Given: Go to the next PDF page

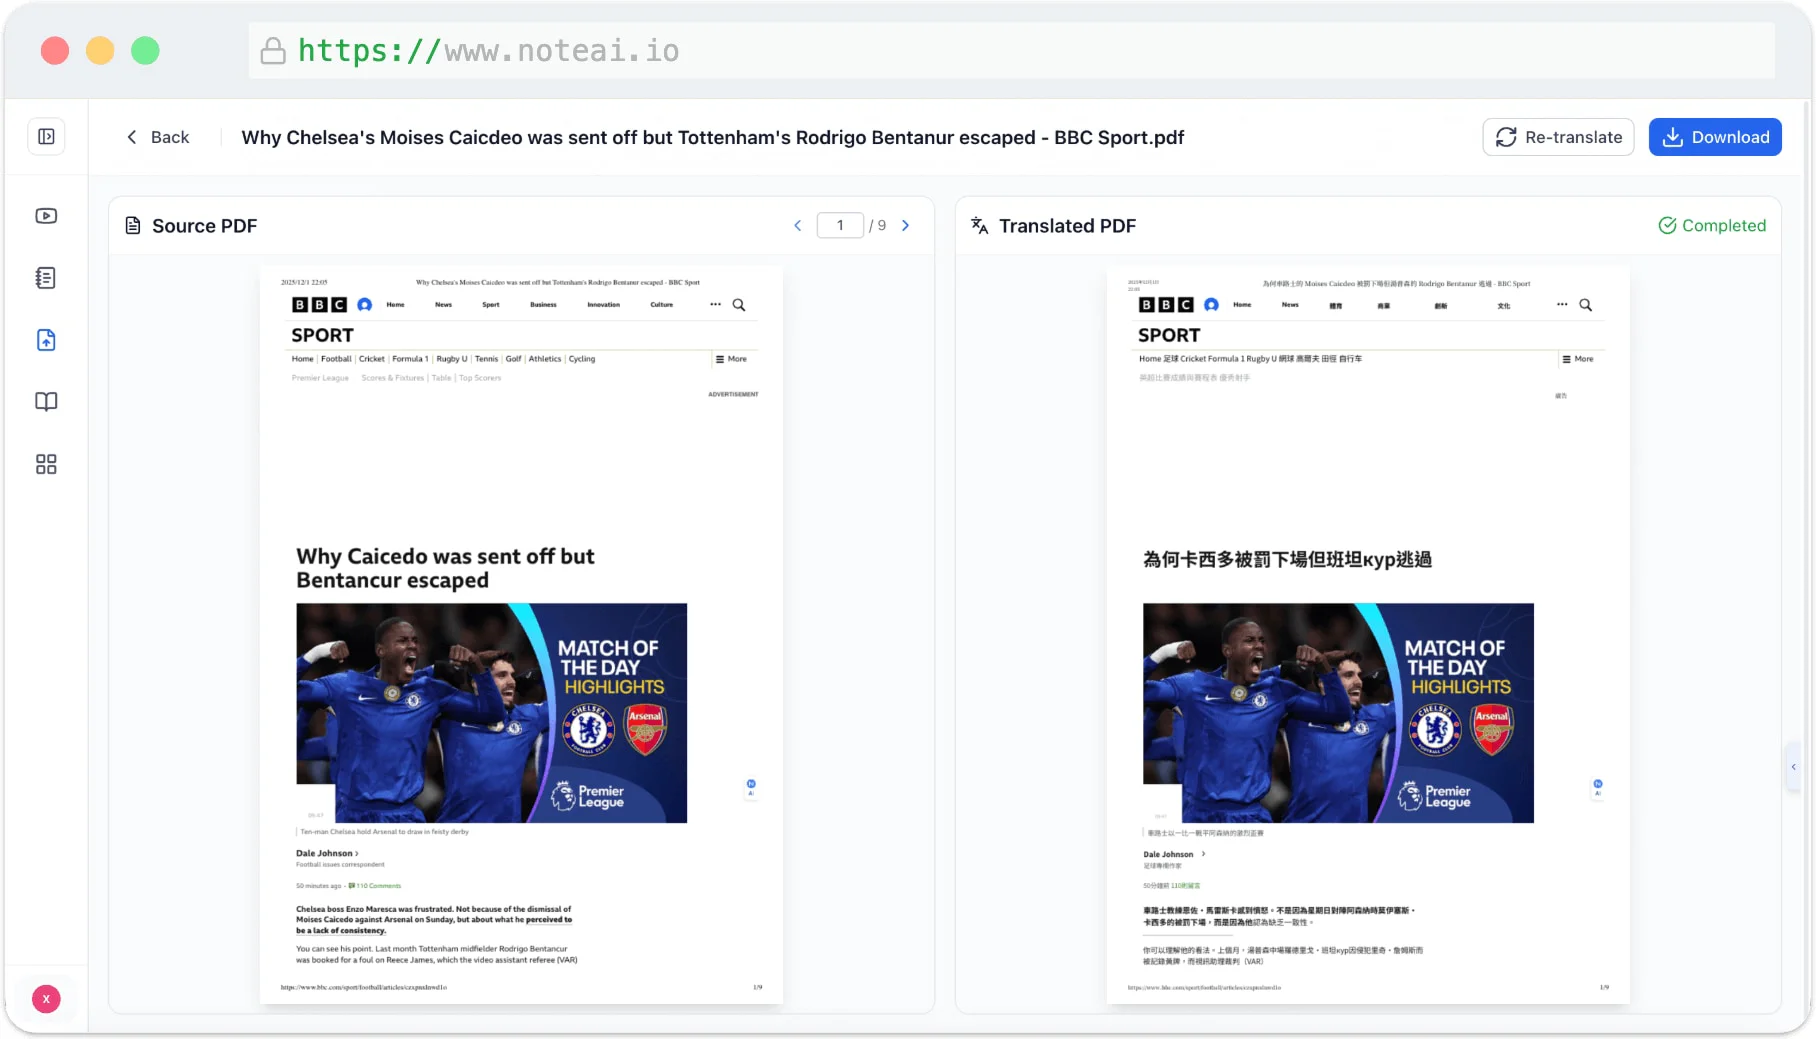Looking at the screenshot, I should pos(905,225).
